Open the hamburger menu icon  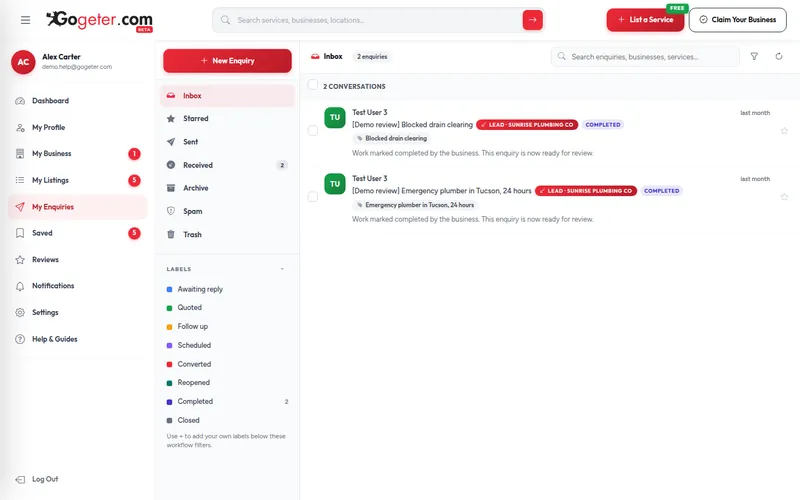pyautogui.click(x=26, y=20)
